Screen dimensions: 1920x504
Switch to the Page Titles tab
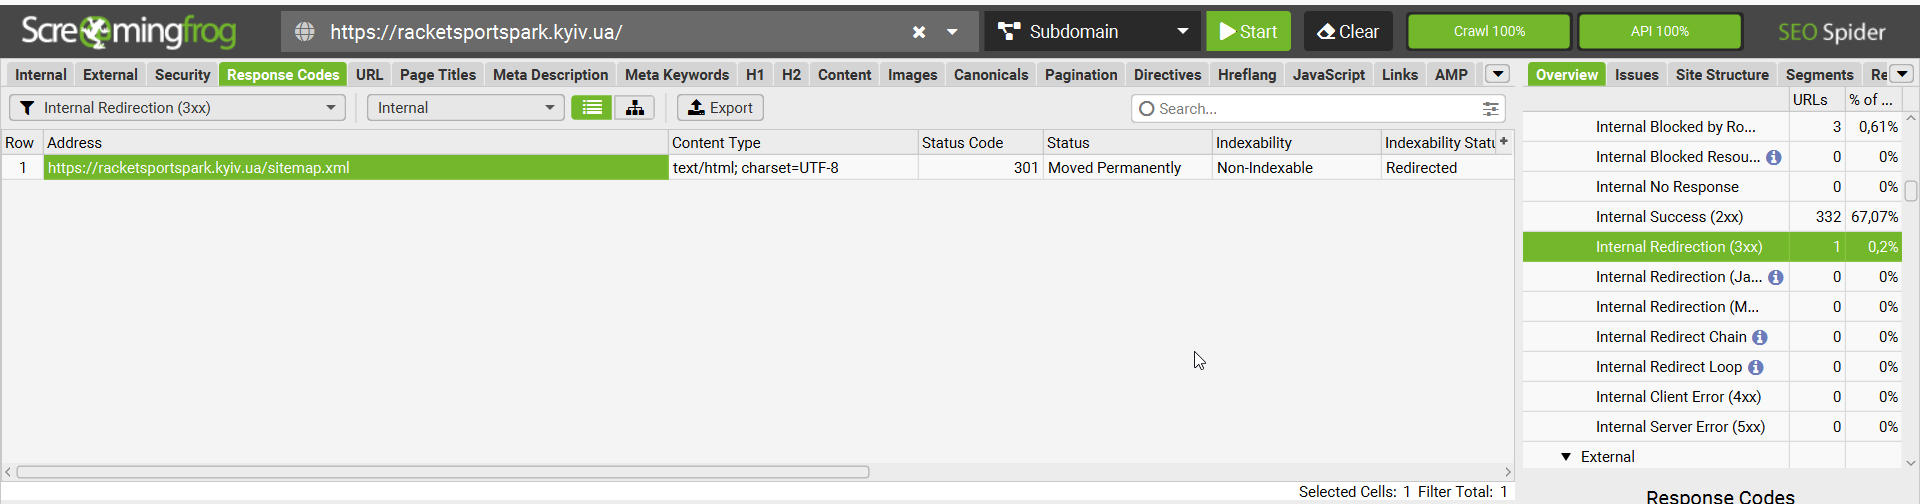coord(438,75)
